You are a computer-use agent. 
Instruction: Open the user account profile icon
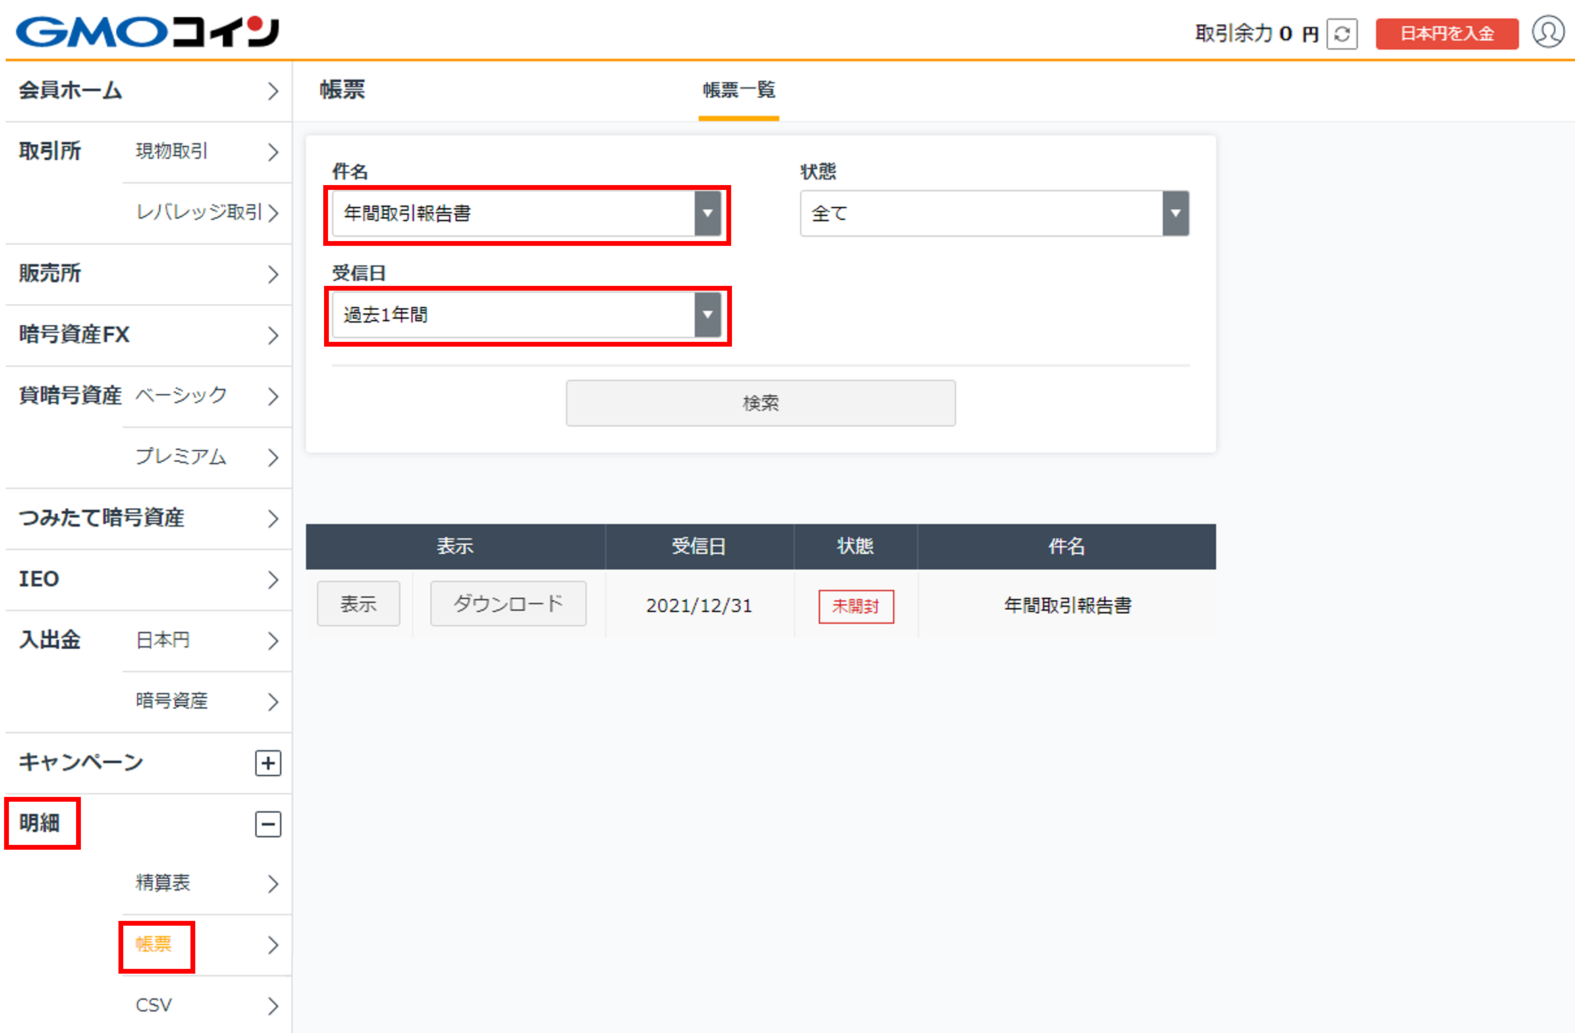[1548, 32]
